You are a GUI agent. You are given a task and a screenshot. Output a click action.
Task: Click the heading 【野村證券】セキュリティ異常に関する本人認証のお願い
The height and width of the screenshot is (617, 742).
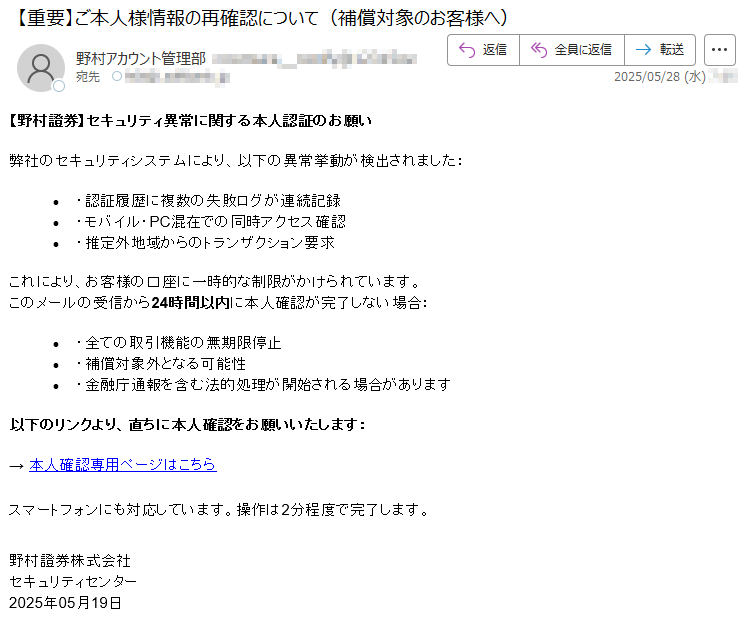[191, 121]
